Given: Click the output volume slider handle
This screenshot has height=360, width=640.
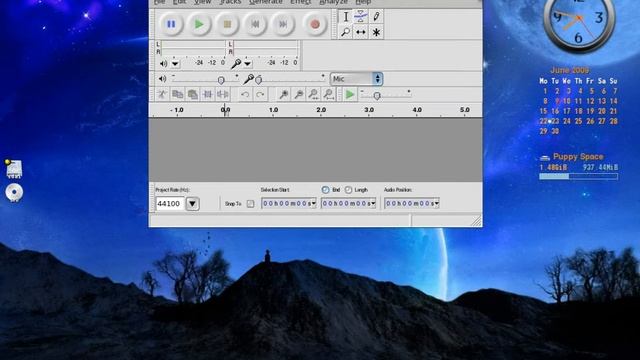Looking at the screenshot, I should (221, 80).
